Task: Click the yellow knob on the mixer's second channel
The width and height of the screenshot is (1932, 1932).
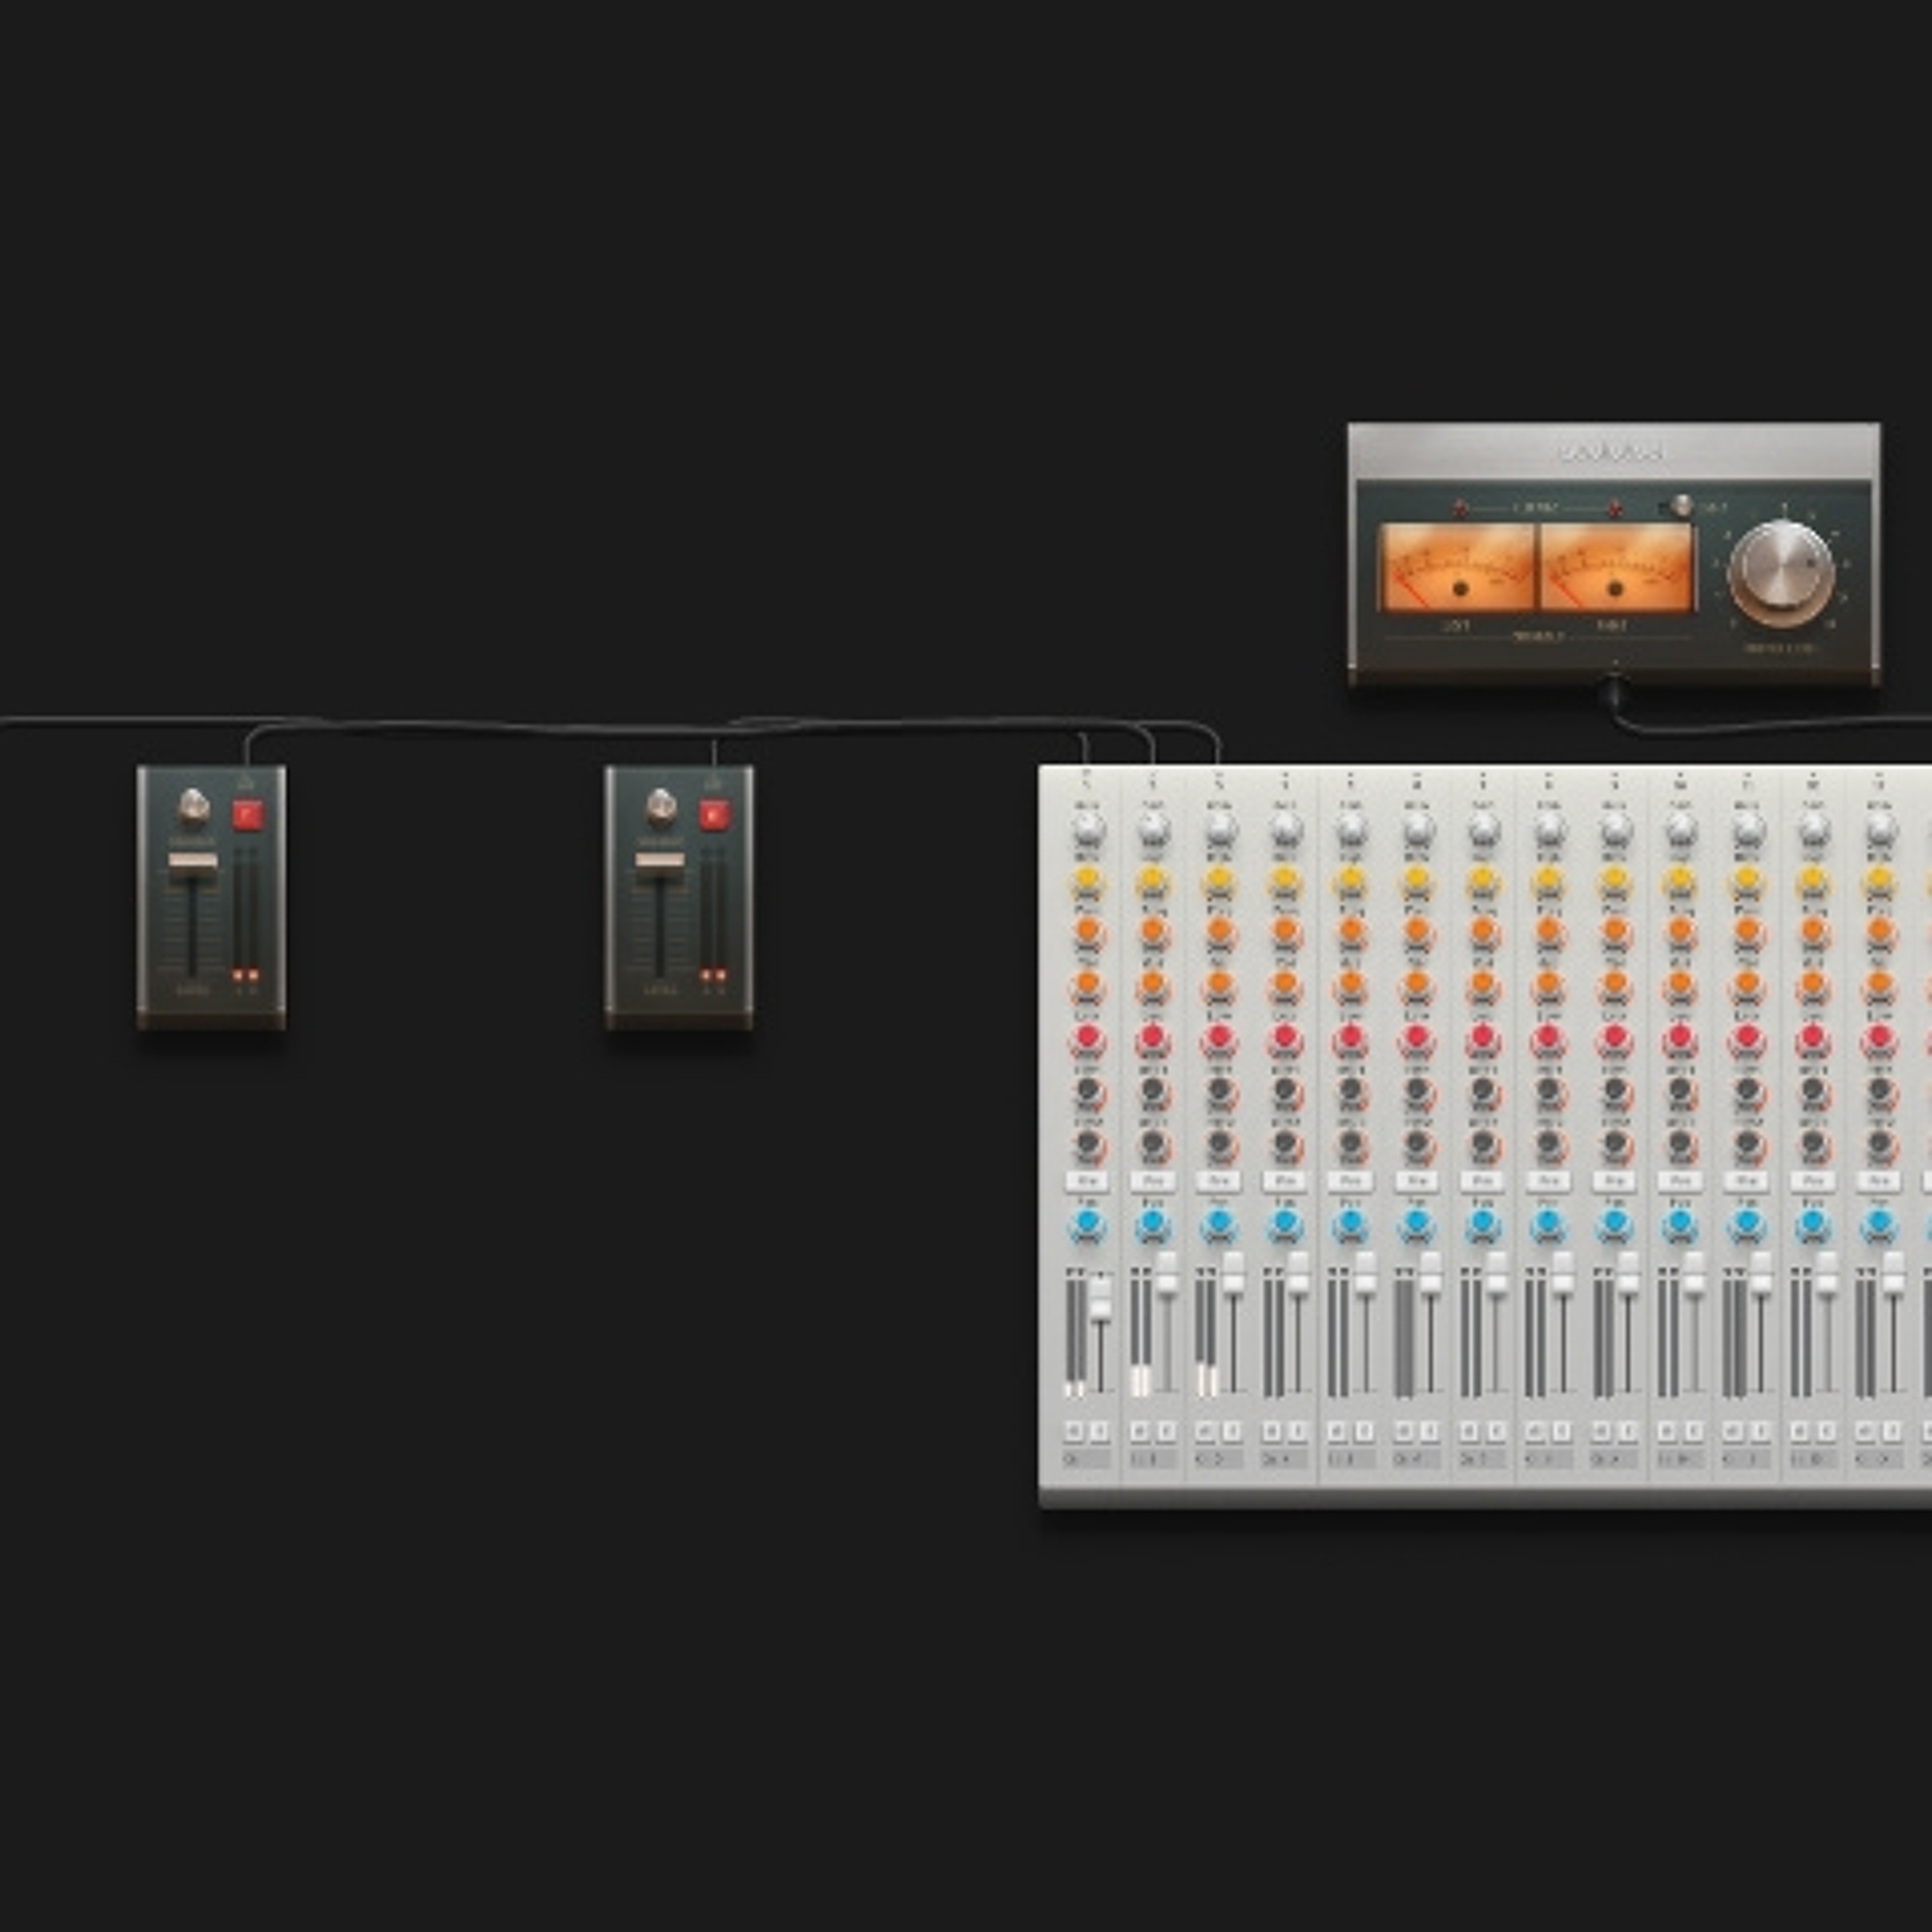Action: pyautogui.click(x=1152, y=880)
